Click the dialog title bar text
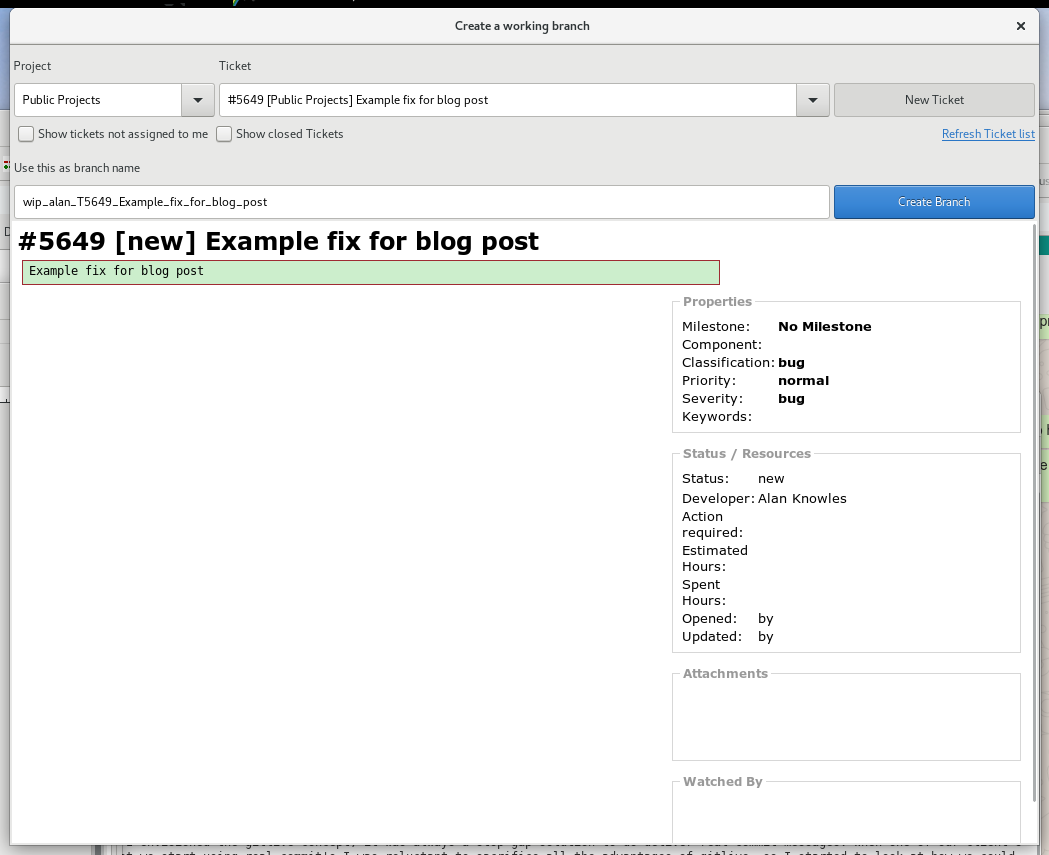This screenshot has height=855, width=1049. click(522, 26)
